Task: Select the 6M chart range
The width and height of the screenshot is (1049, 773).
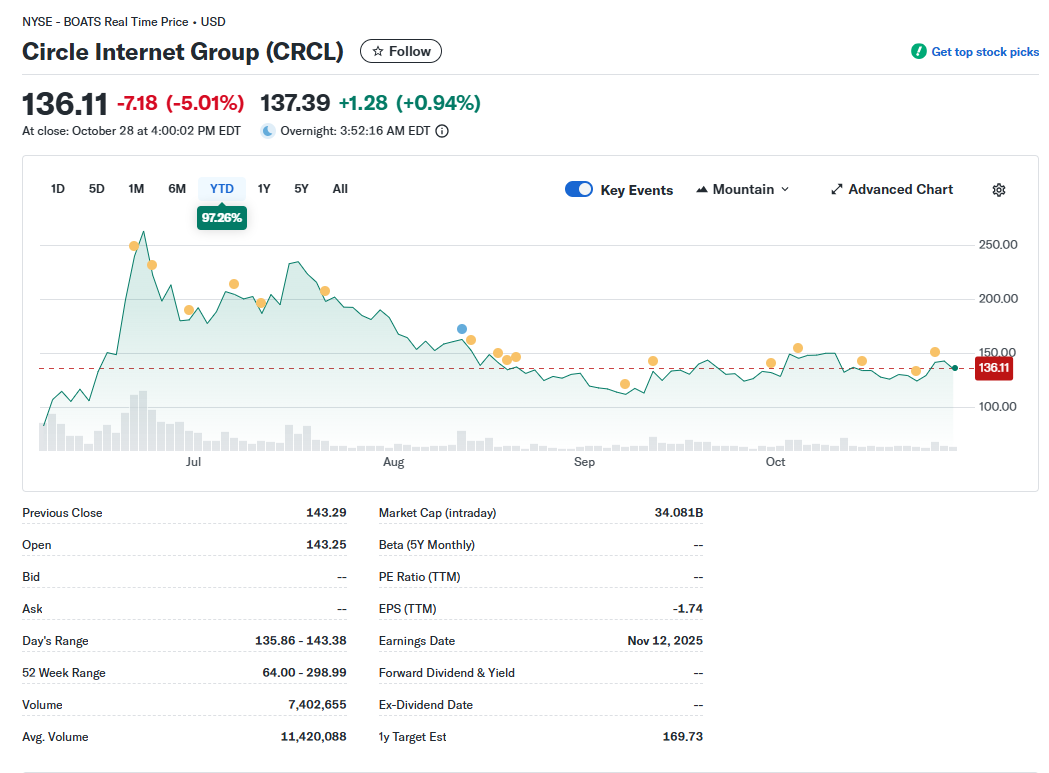Action: click(177, 189)
